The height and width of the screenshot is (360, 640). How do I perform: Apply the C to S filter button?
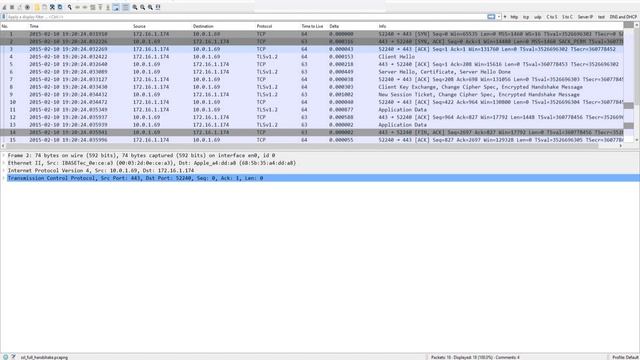coord(552,17)
